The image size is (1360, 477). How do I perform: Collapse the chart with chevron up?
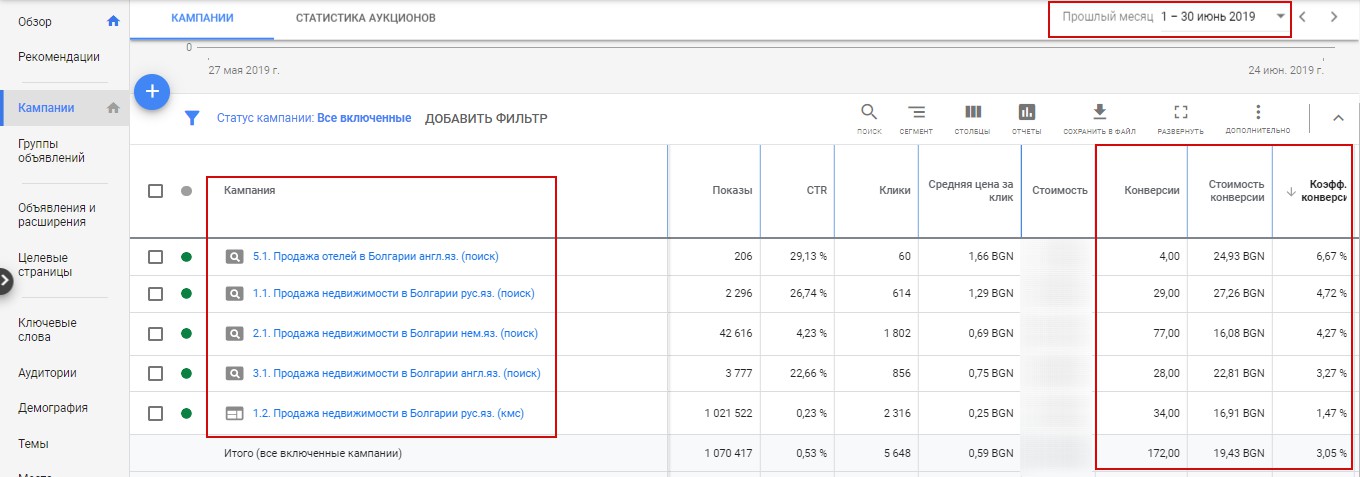(1339, 119)
